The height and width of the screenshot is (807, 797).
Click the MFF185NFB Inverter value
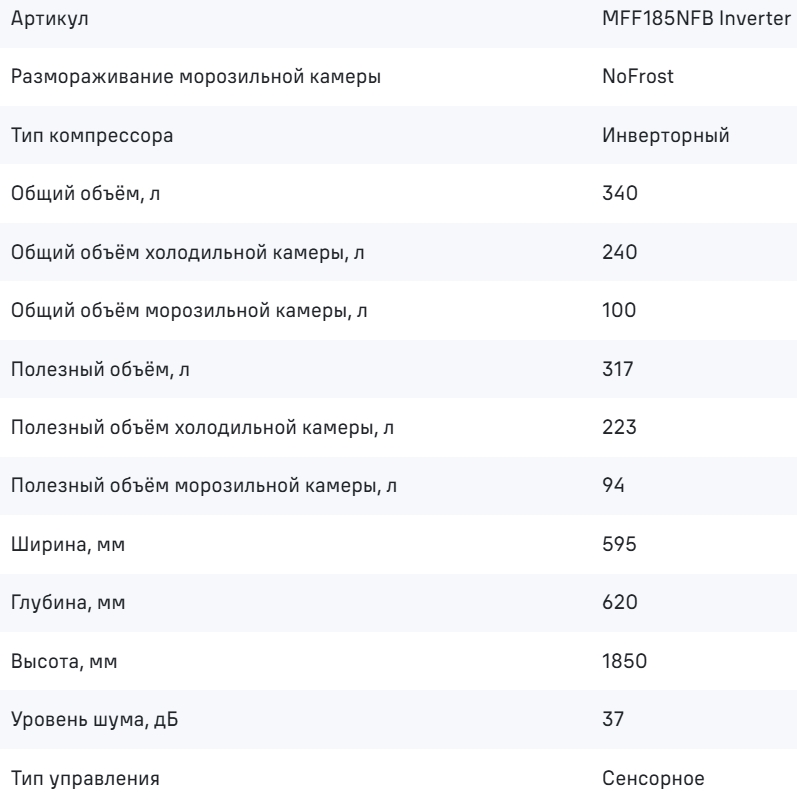(696, 19)
